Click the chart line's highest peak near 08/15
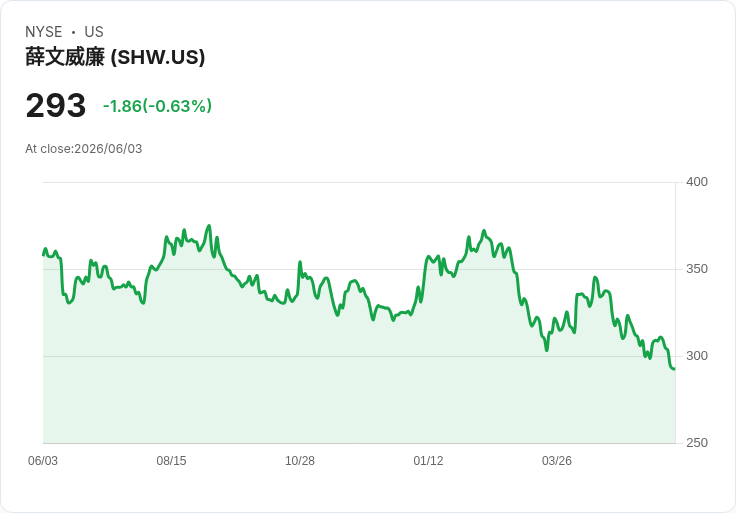 pyautogui.click(x=209, y=226)
